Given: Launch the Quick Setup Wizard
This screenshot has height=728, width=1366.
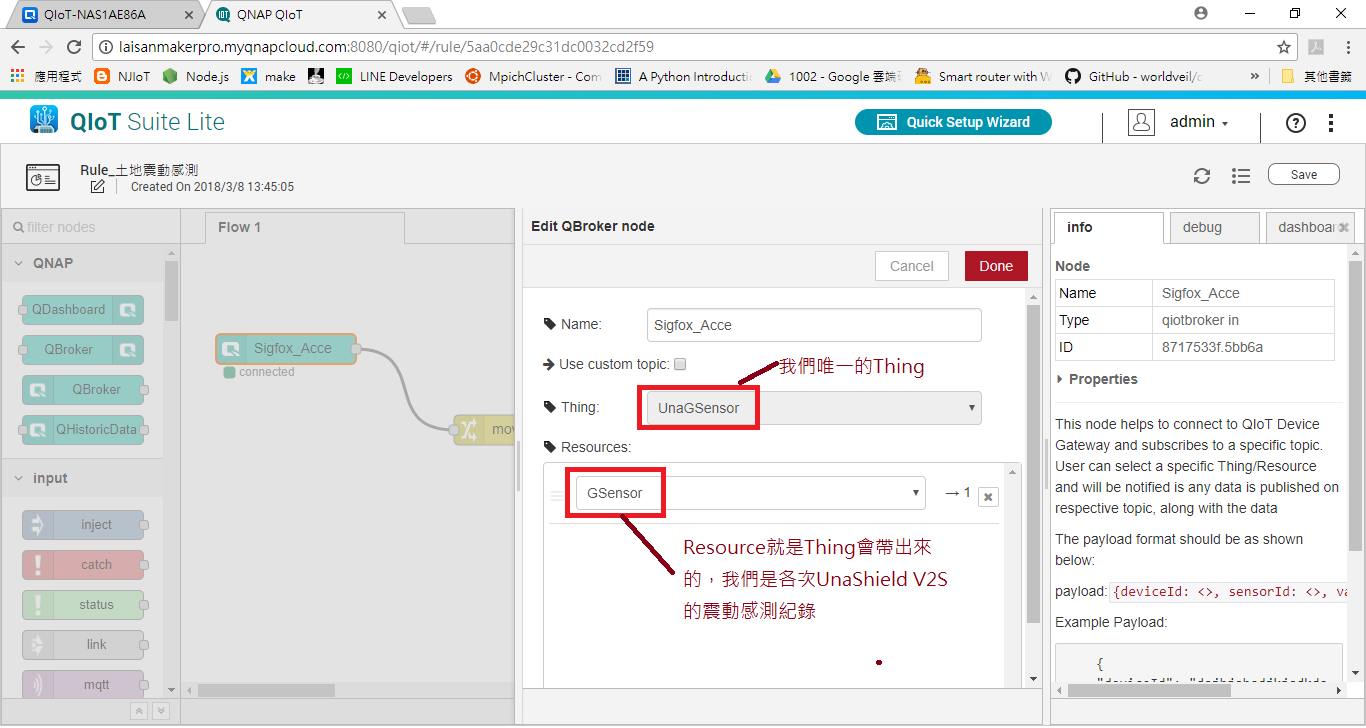Looking at the screenshot, I should (954, 122).
